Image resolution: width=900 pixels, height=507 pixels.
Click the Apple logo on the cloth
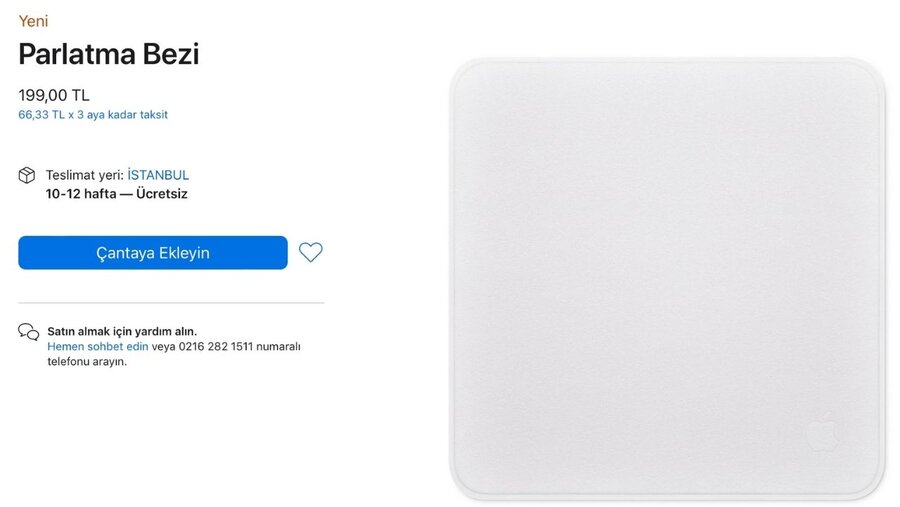point(823,431)
